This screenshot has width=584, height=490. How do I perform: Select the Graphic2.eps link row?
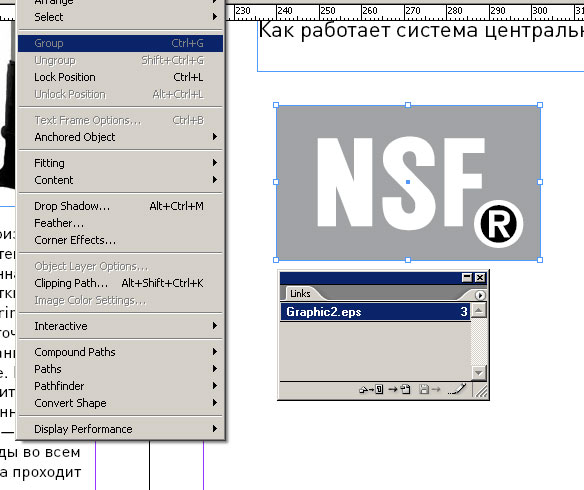pos(375,312)
